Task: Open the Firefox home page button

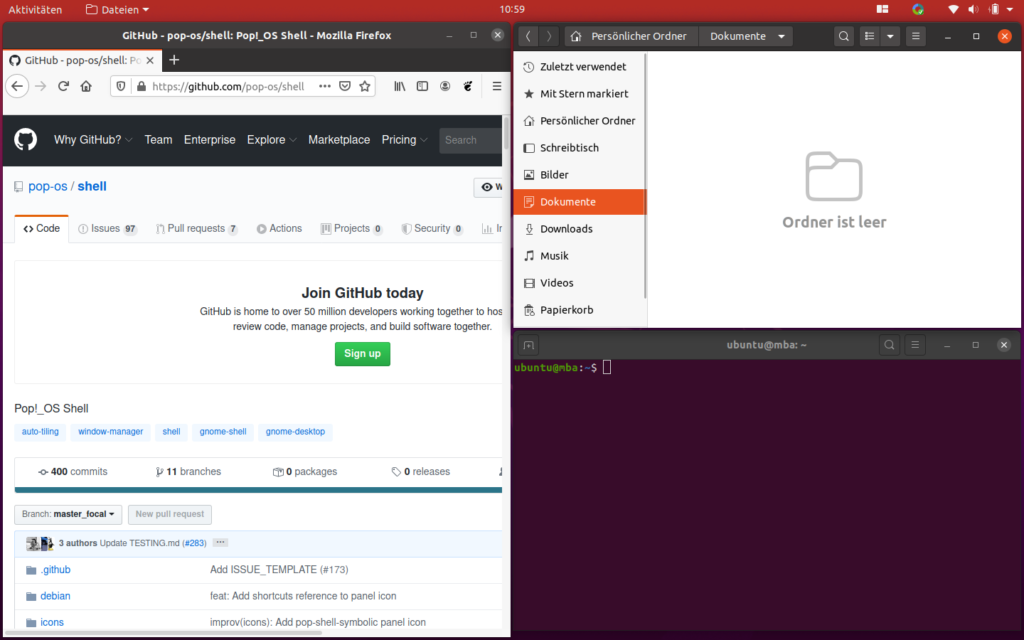Action: 86,86
